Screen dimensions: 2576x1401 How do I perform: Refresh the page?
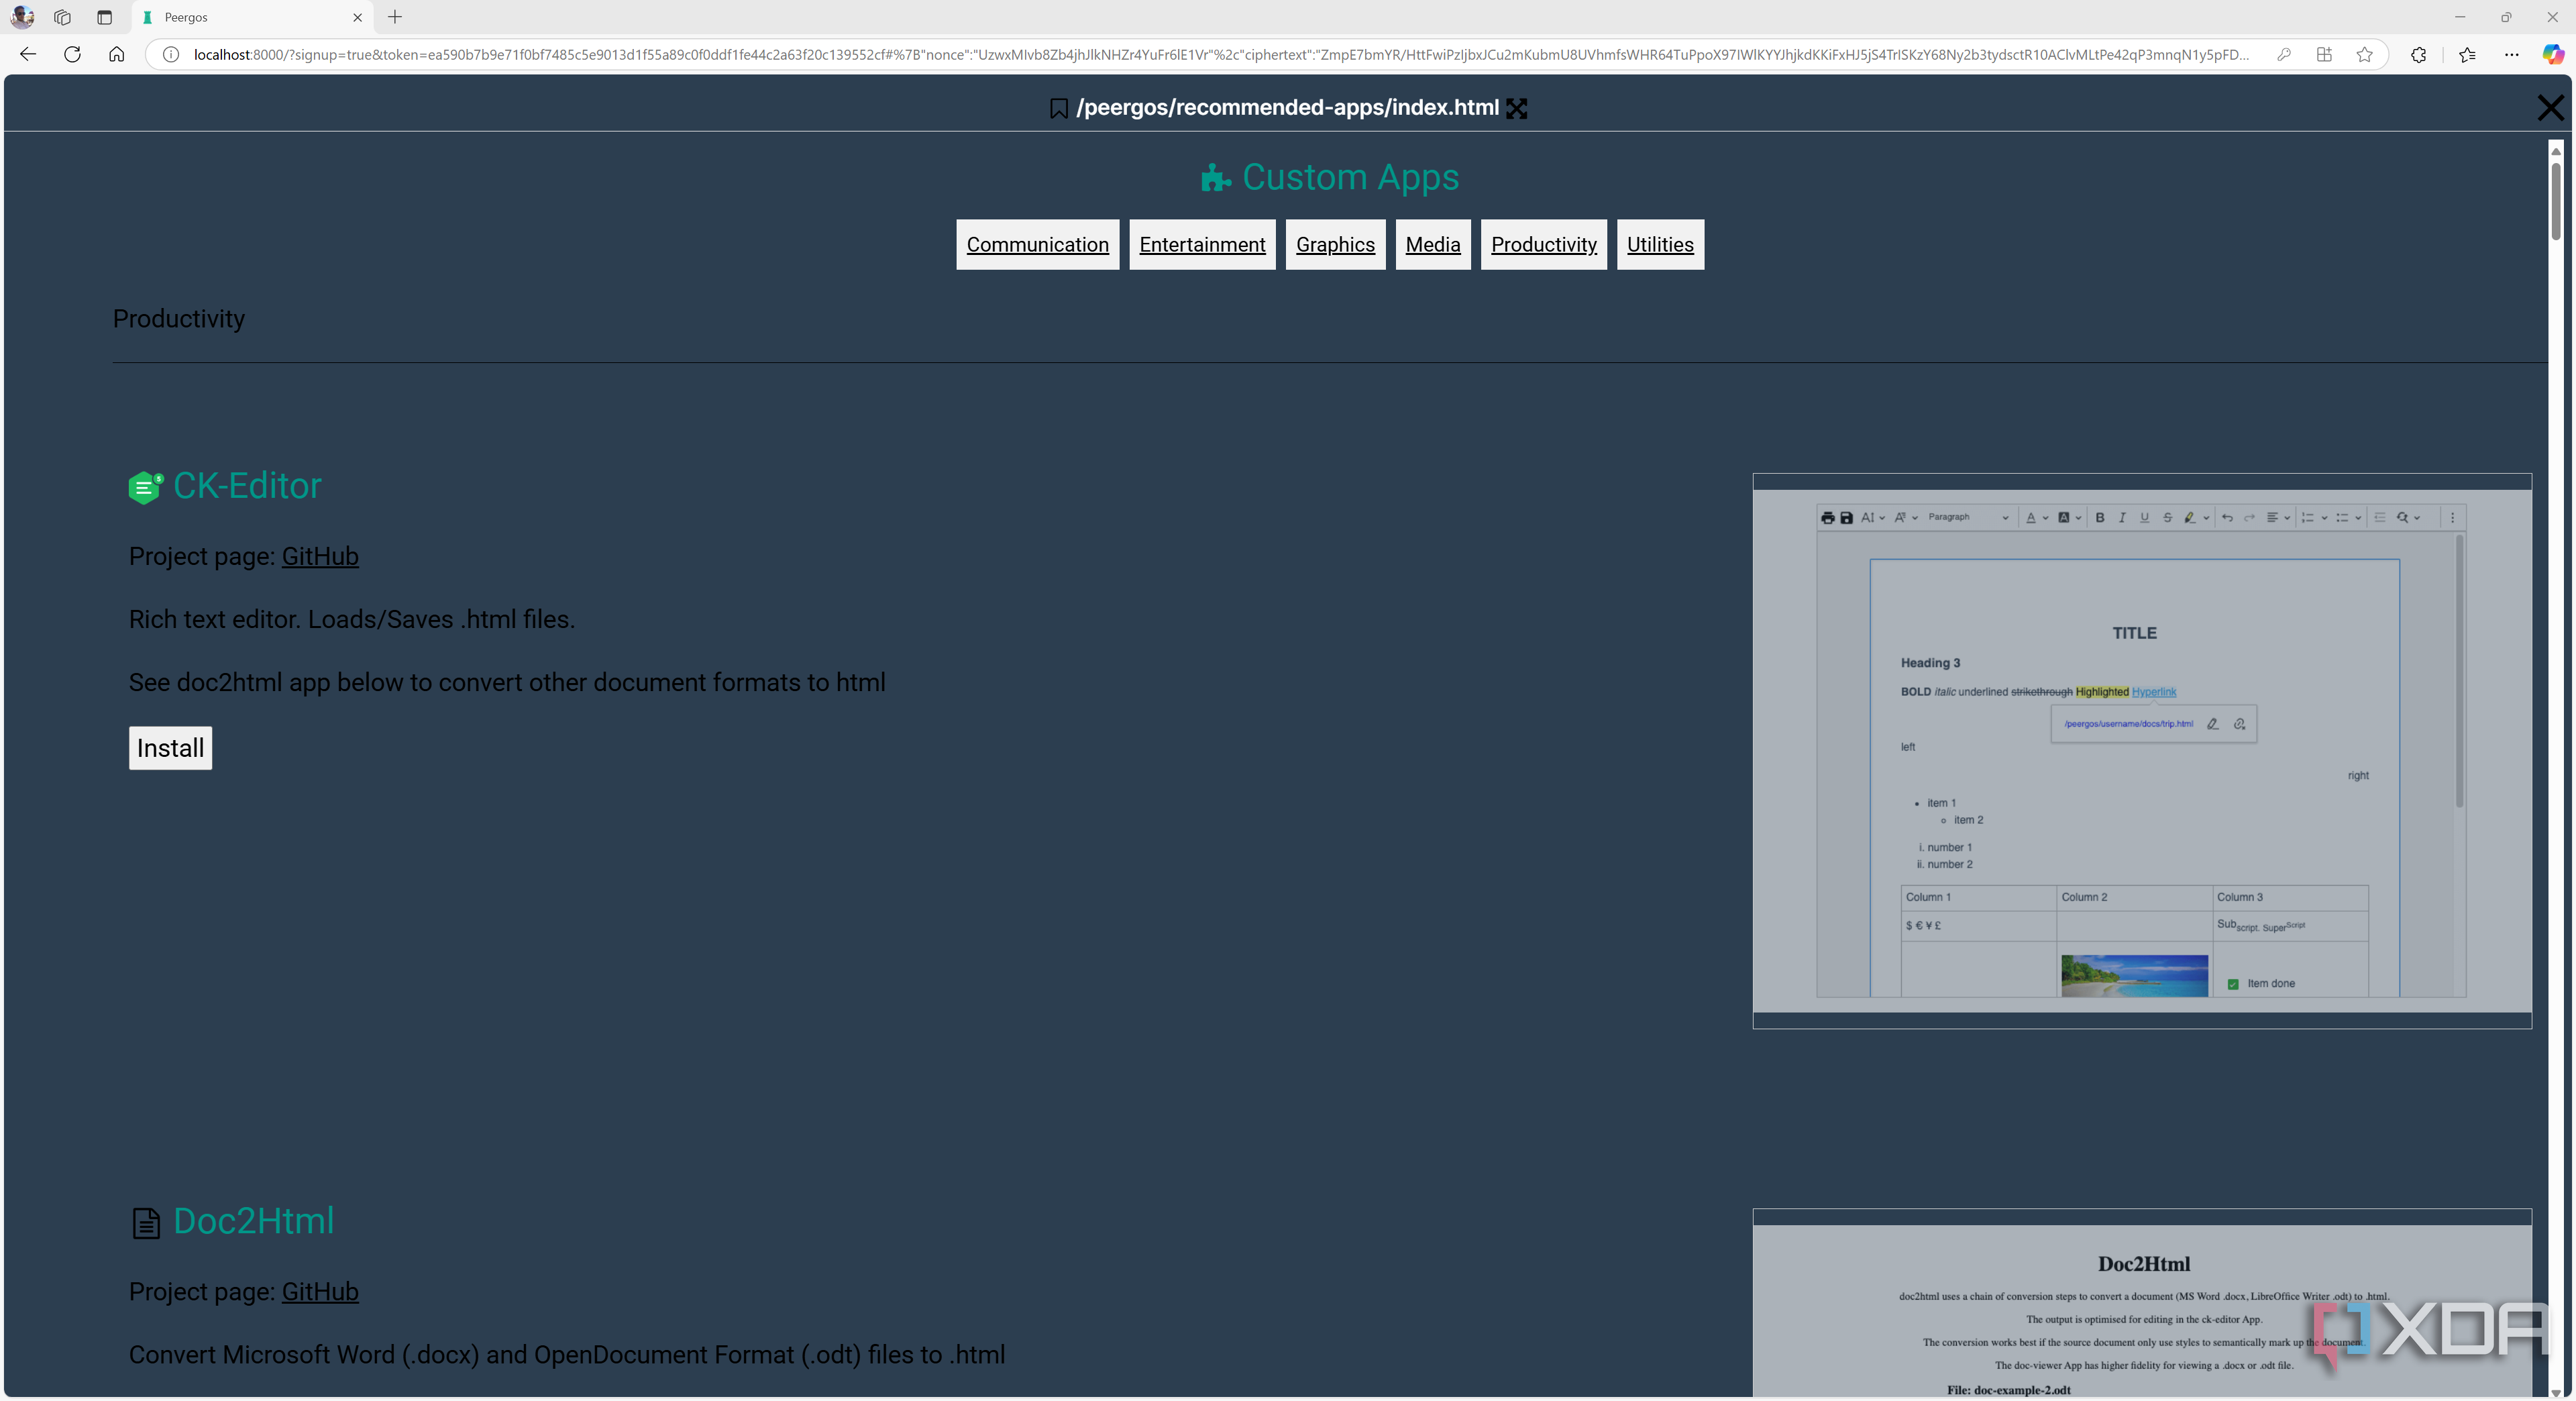click(72, 54)
